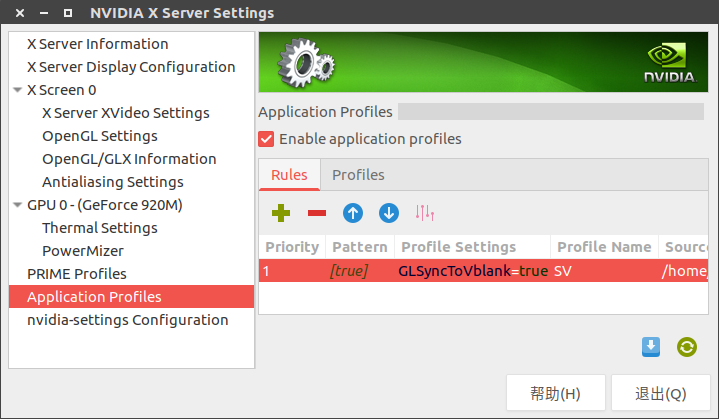Add a new rule with green plus
Image resolution: width=719 pixels, height=419 pixels.
281,213
